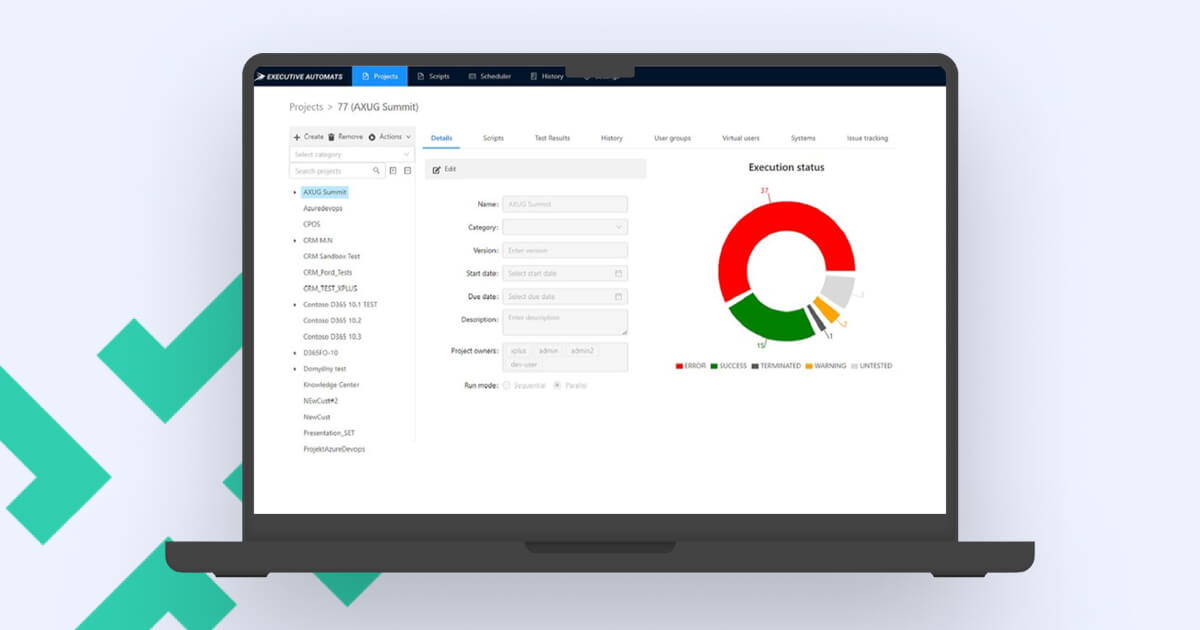Click the red ERROR legend swatch
Viewport: 1200px width, 630px height.
tap(679, 366)
